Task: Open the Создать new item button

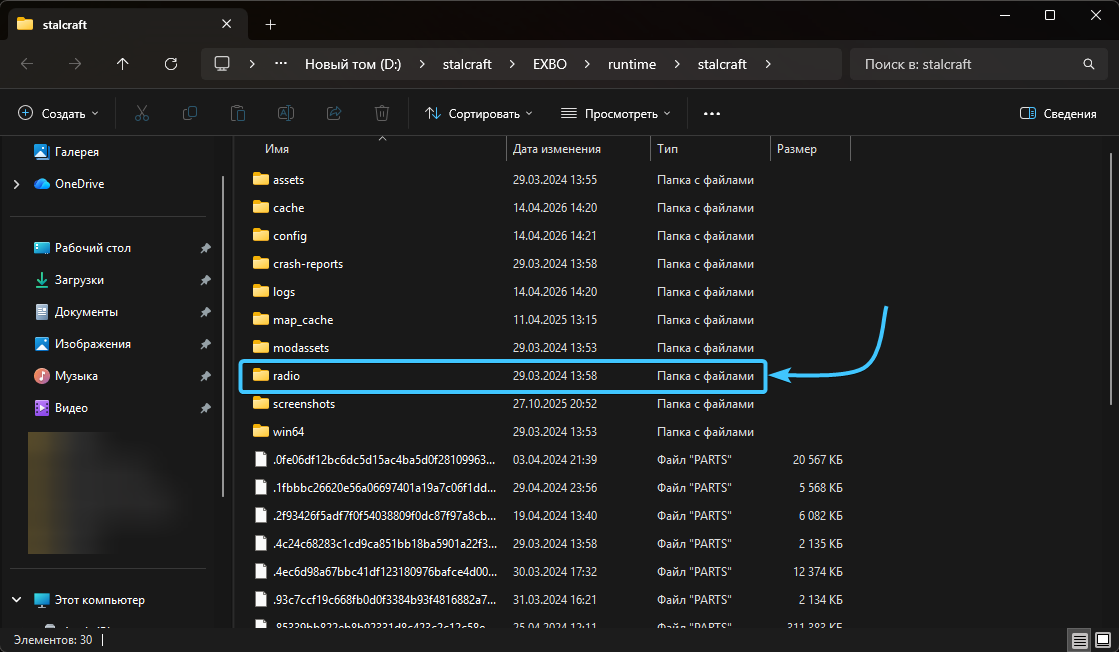Action: [x=58, y=114]
